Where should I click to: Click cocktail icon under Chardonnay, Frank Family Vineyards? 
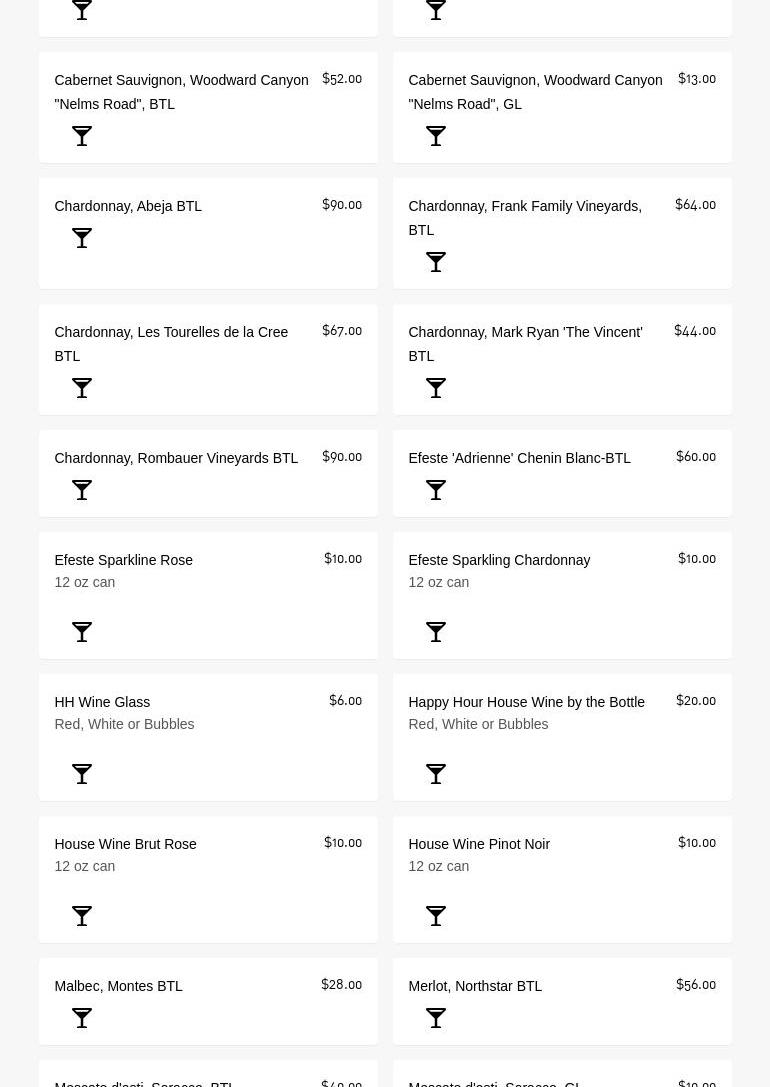coord(436,262)
